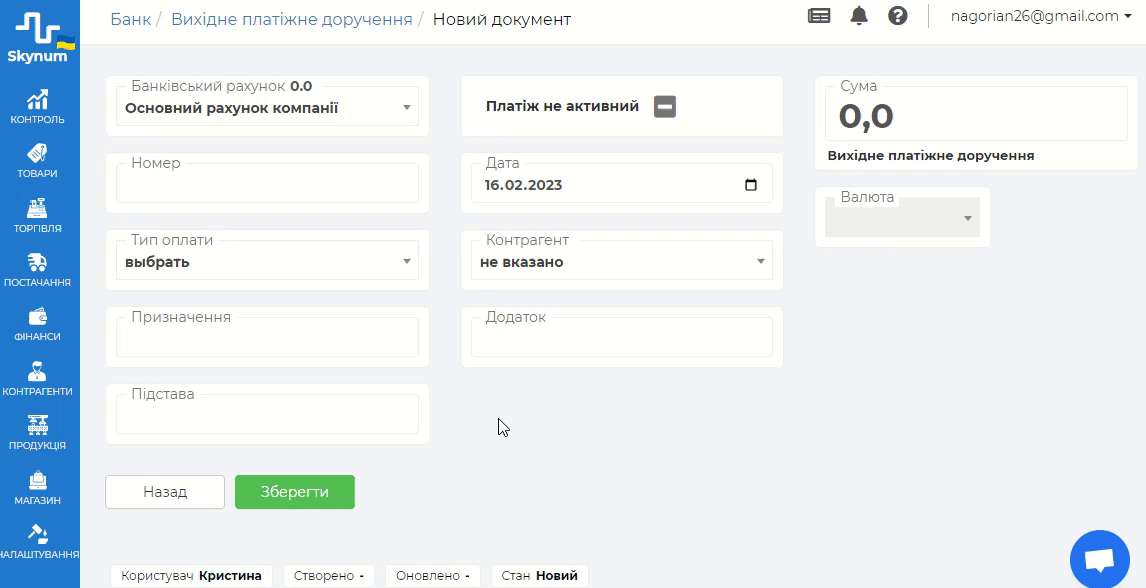The width and height of the screenshot is (1146, 588).
Task: Open the nagorian26@gmail.com account menu
Action: [x=1041, y=16]
